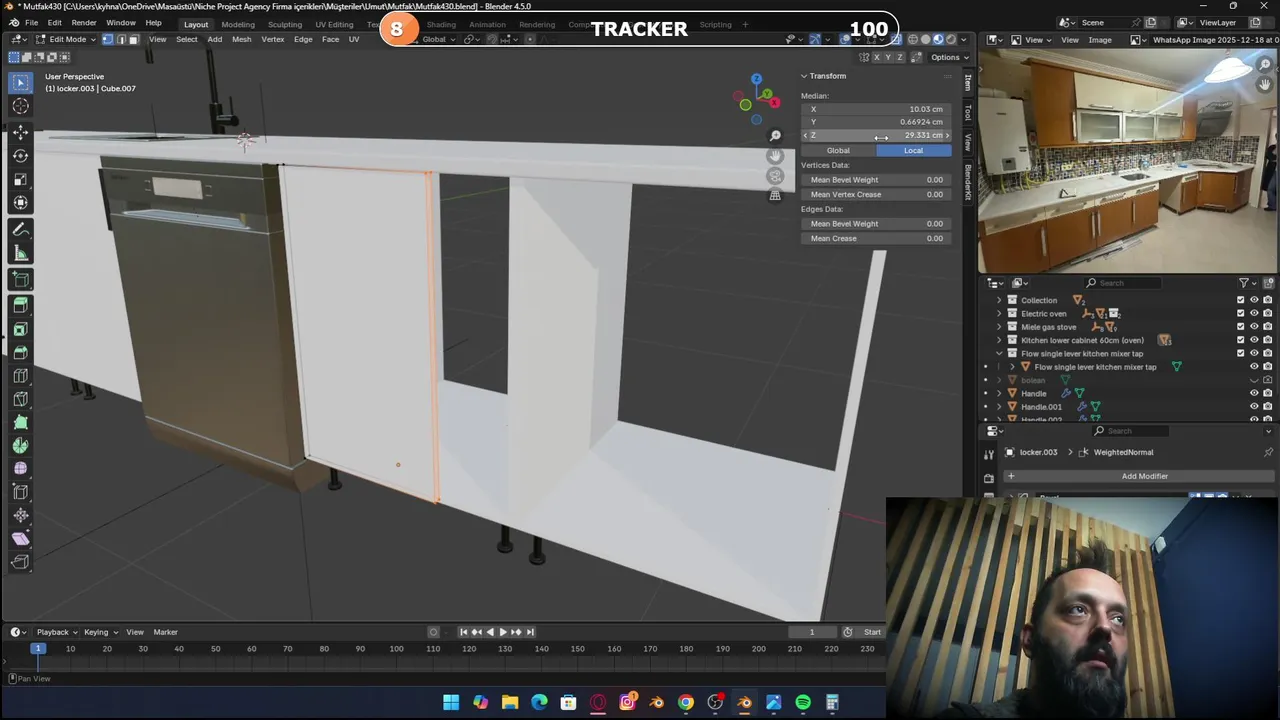Select the Knife tool
Image resolution: width=1280 pixels, height=720 pixels.
20,399
